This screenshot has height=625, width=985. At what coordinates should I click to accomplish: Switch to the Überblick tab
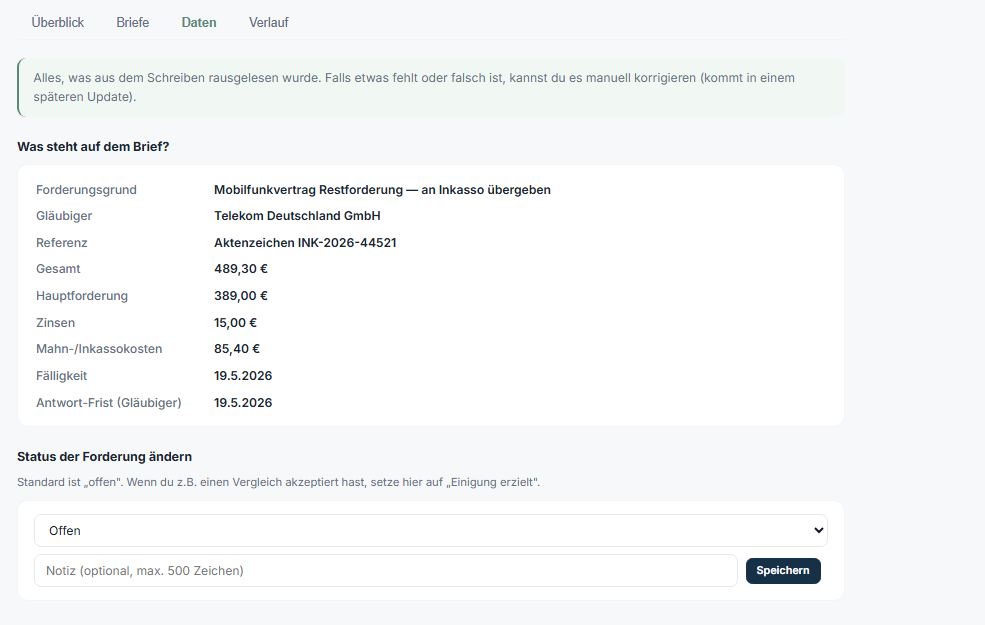tap(58, 23)
